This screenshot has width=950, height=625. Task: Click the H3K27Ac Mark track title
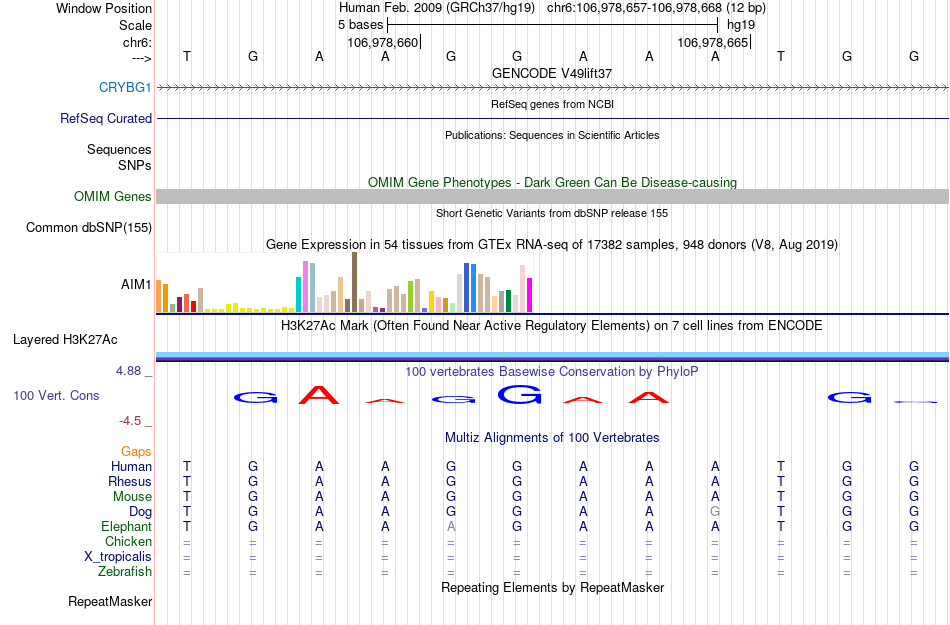[552, 325]
